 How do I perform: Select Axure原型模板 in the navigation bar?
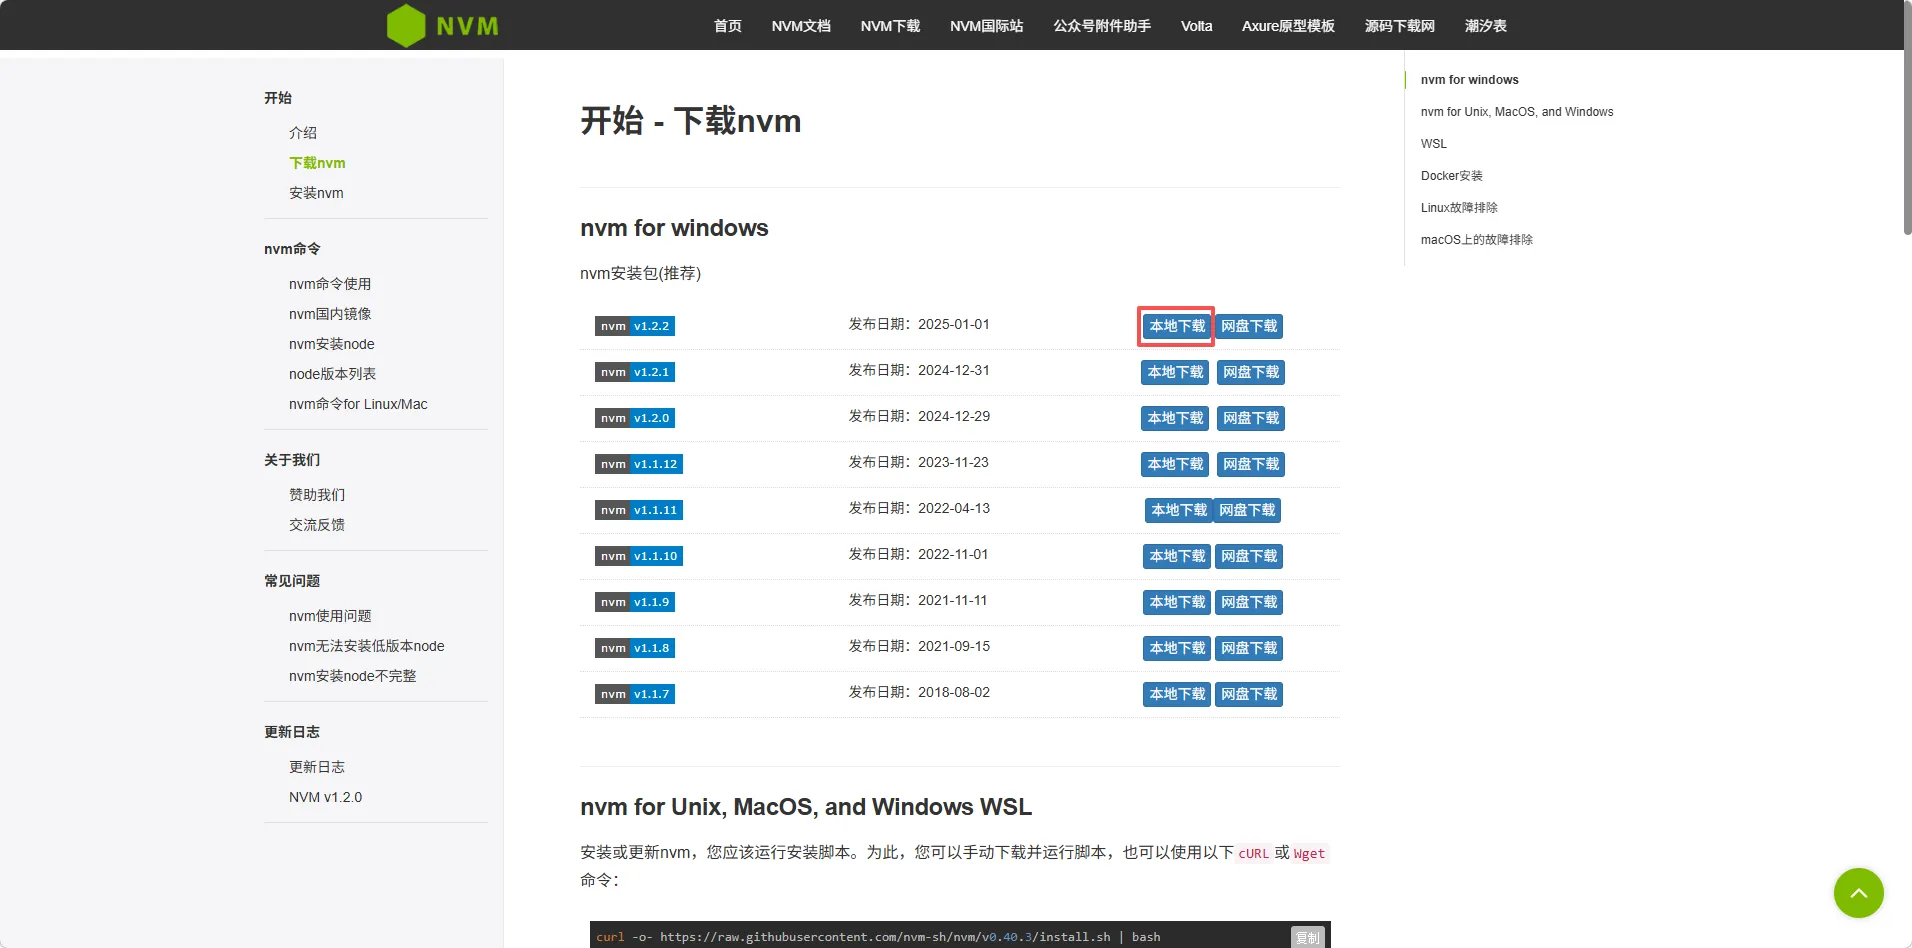(1288, 26)
